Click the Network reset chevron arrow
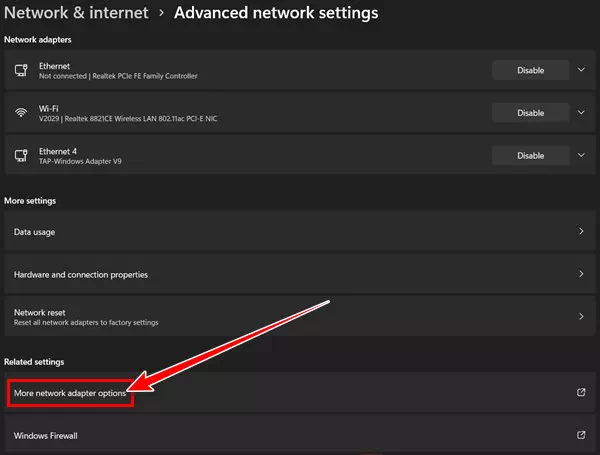 pos(581,317)
